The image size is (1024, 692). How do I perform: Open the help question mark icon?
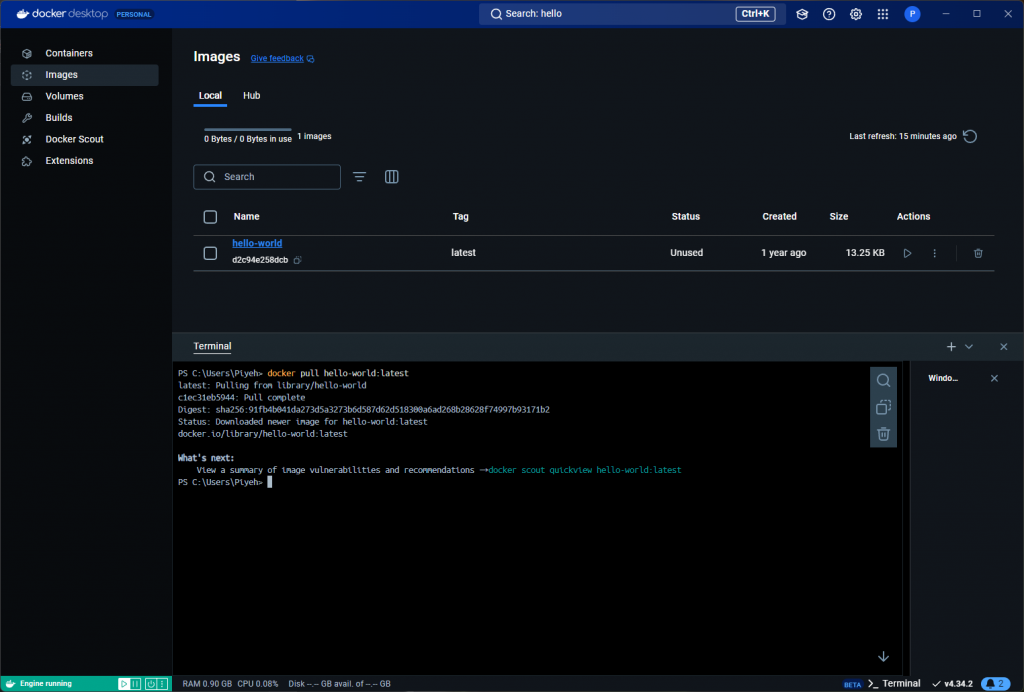pos(829,14)
